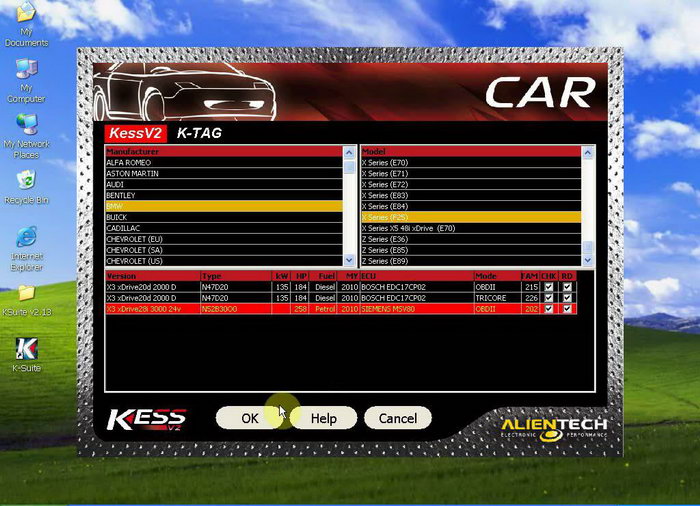Switch to the KessV2 tab
This screenshot has height=506, width=700.
[135, 133]
